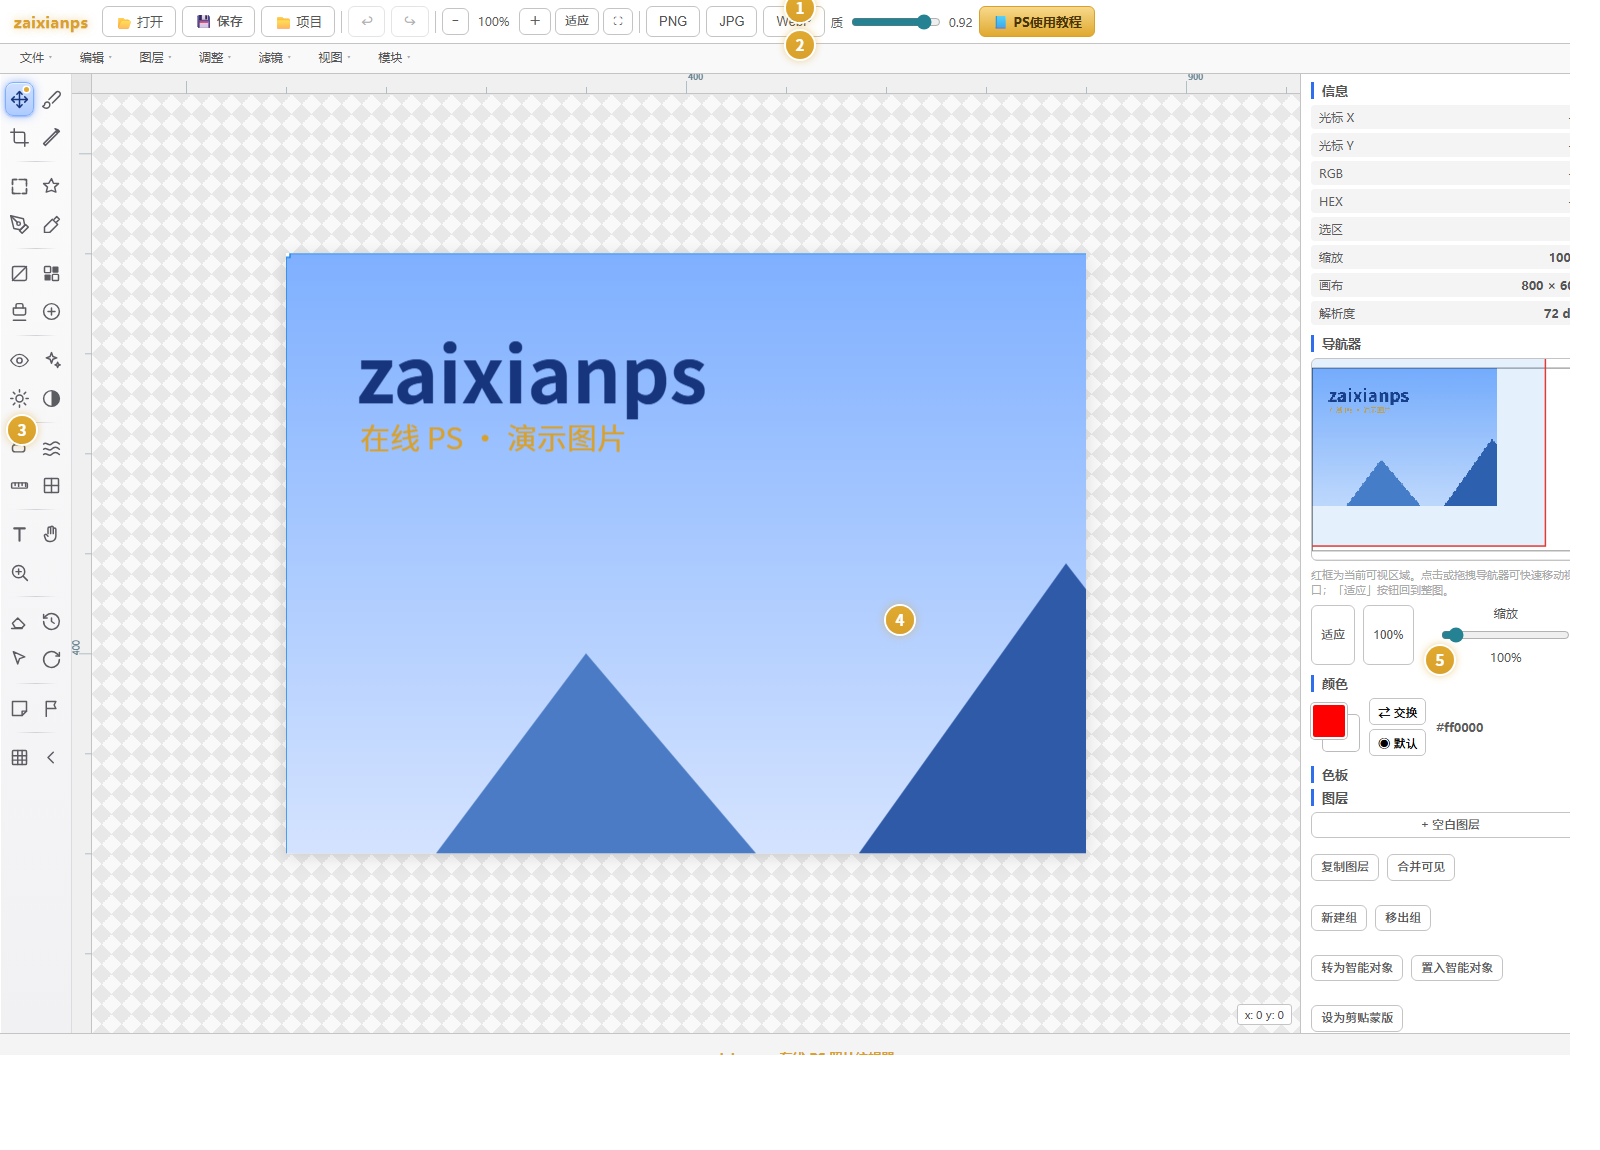Swap colors with 交换 button
This screenshot has height=1150, width=1600.
(1397, 712)
